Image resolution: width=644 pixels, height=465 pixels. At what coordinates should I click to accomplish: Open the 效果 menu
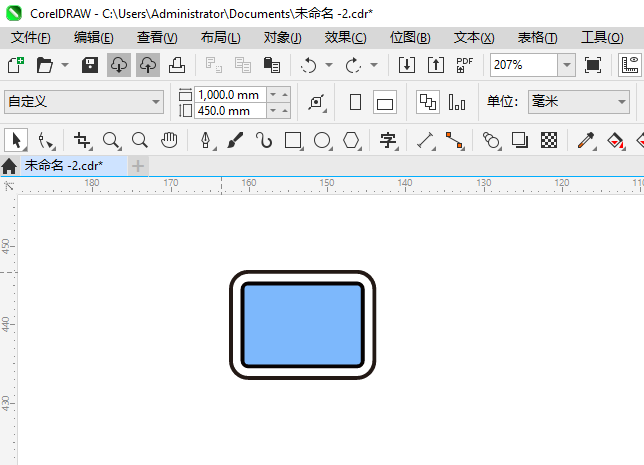345,37
